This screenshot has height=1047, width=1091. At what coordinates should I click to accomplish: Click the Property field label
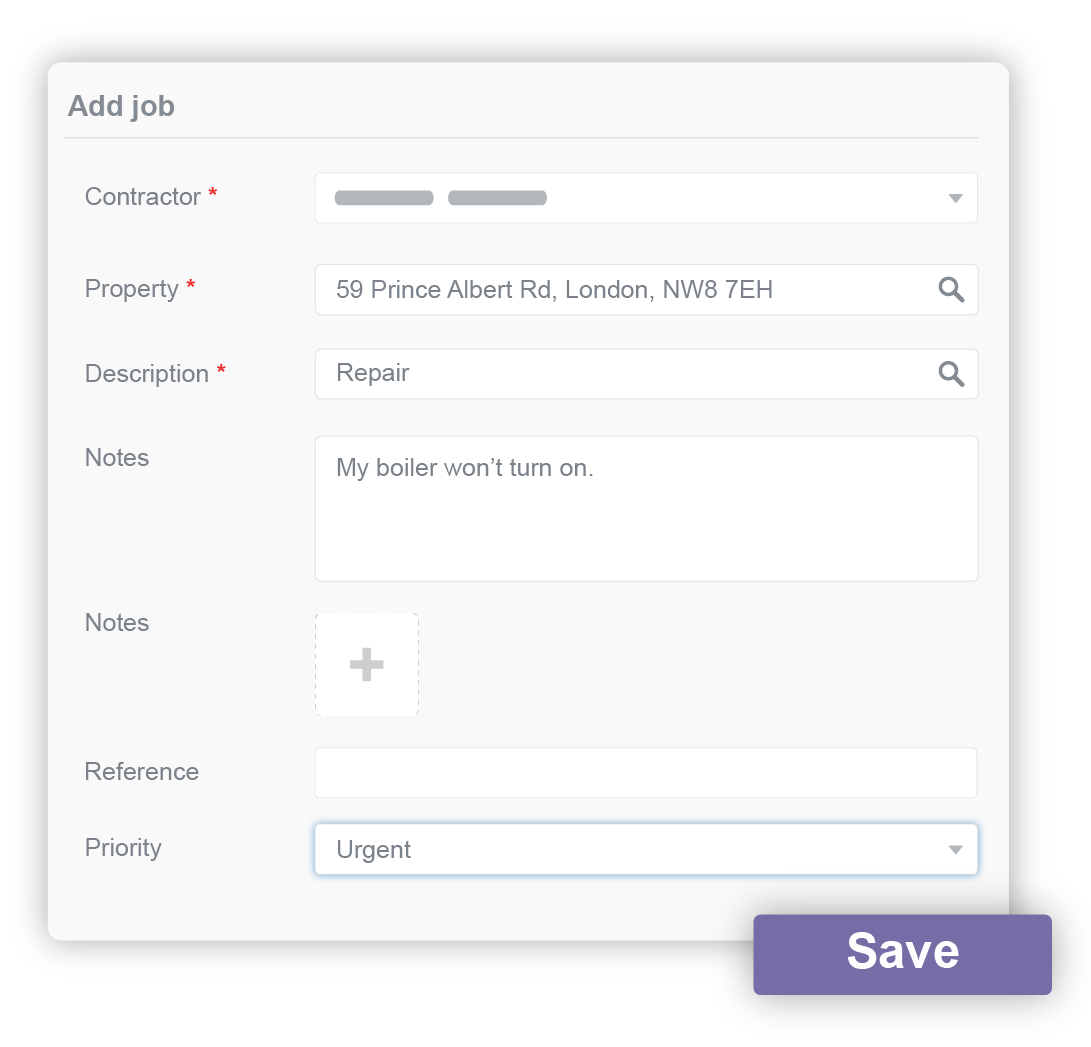pos(132,289)
